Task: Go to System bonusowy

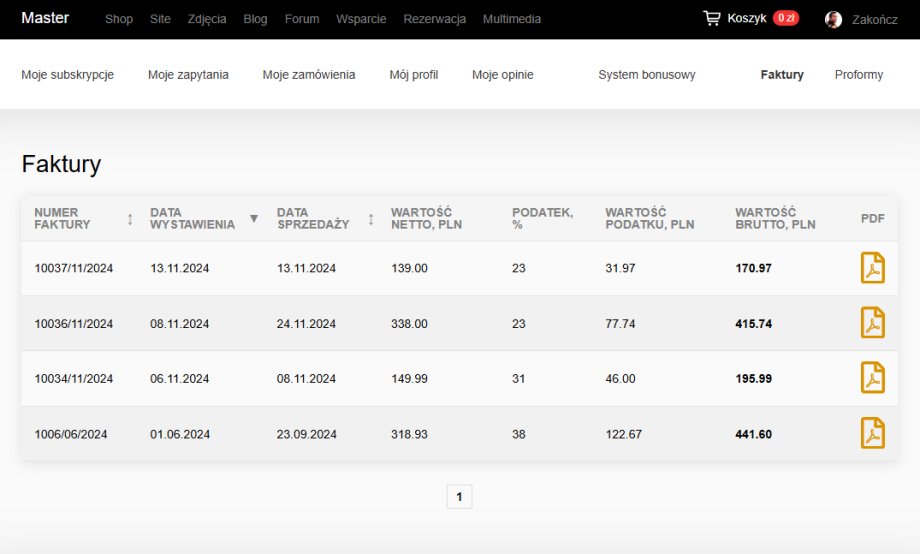Action: (x=646, y=75)
